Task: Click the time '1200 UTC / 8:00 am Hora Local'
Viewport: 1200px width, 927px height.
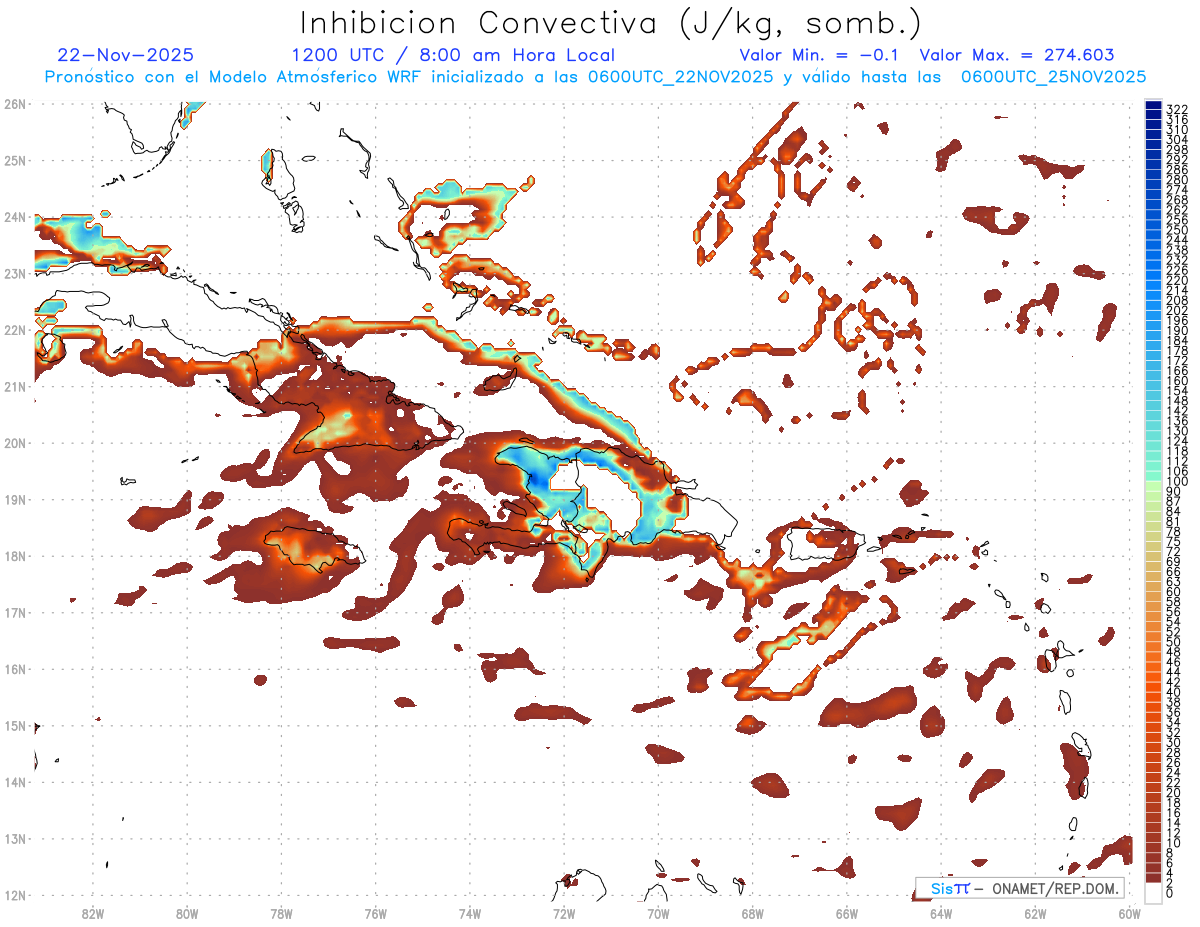Action: coord(453,55)
